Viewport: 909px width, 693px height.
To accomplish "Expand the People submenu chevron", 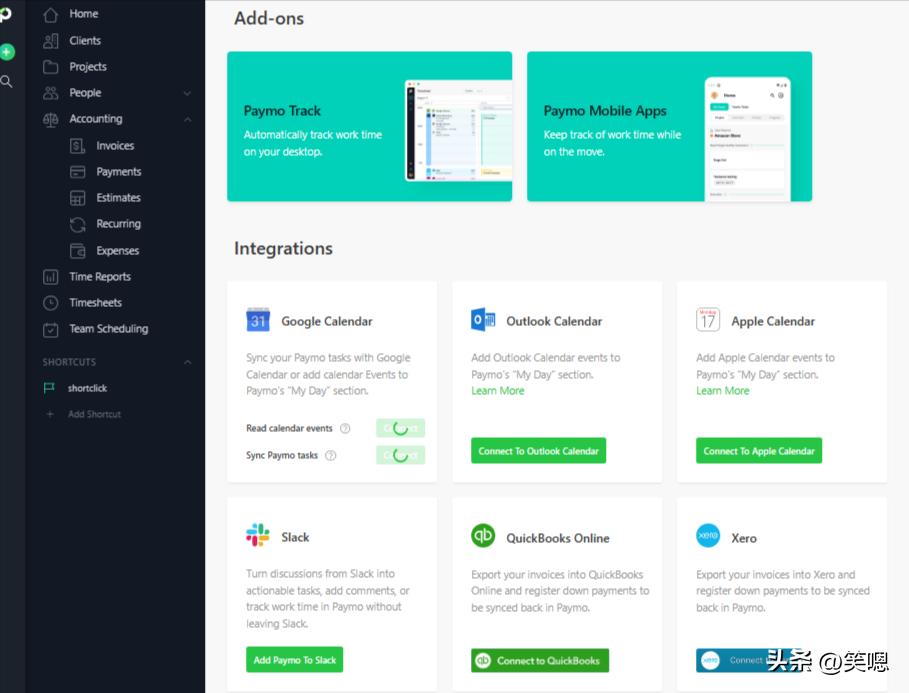I will click(187, 93).
